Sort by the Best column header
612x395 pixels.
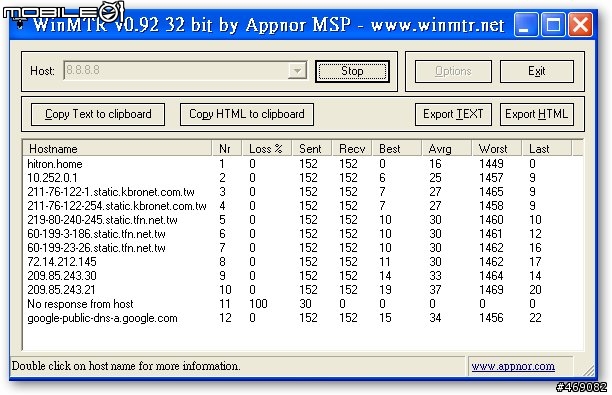tap(397, 149)
